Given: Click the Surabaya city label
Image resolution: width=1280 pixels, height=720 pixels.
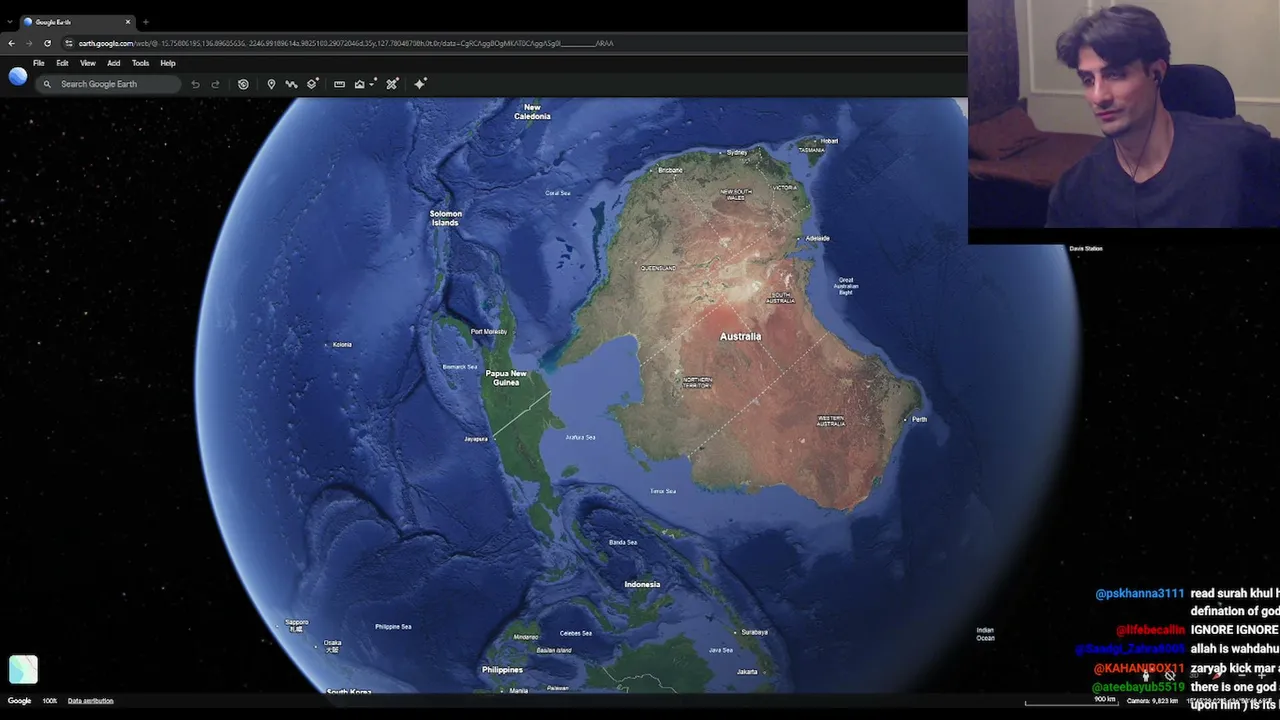Looking at the screenshot, I should [x=754, y=632].
